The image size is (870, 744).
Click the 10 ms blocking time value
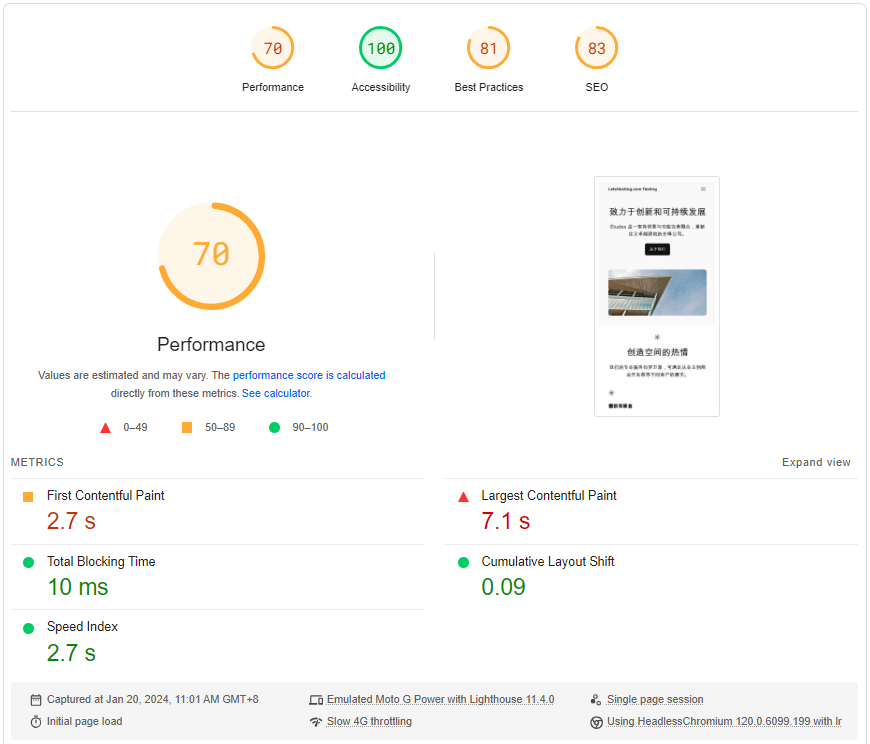coord(78,587)
